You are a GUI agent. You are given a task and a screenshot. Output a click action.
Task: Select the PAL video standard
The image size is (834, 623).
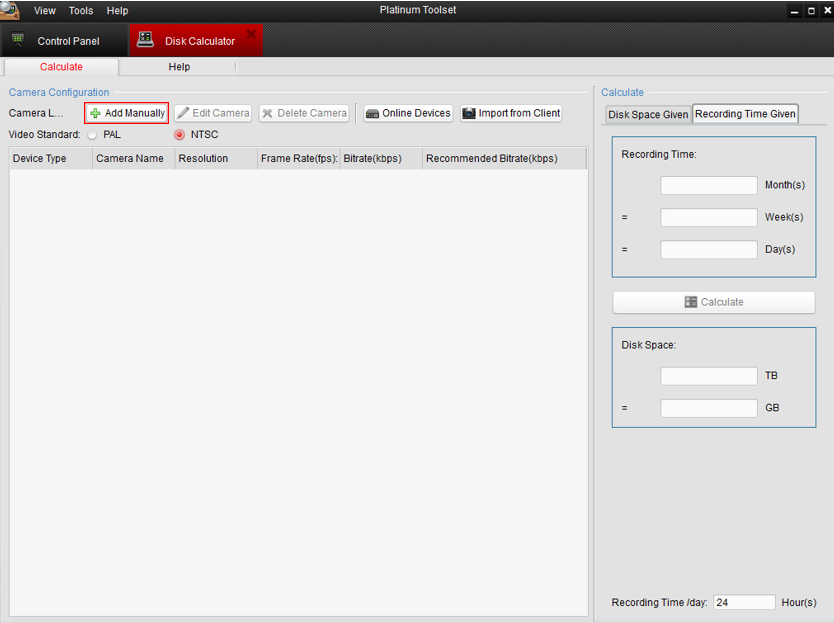click(x=93, y=135)
